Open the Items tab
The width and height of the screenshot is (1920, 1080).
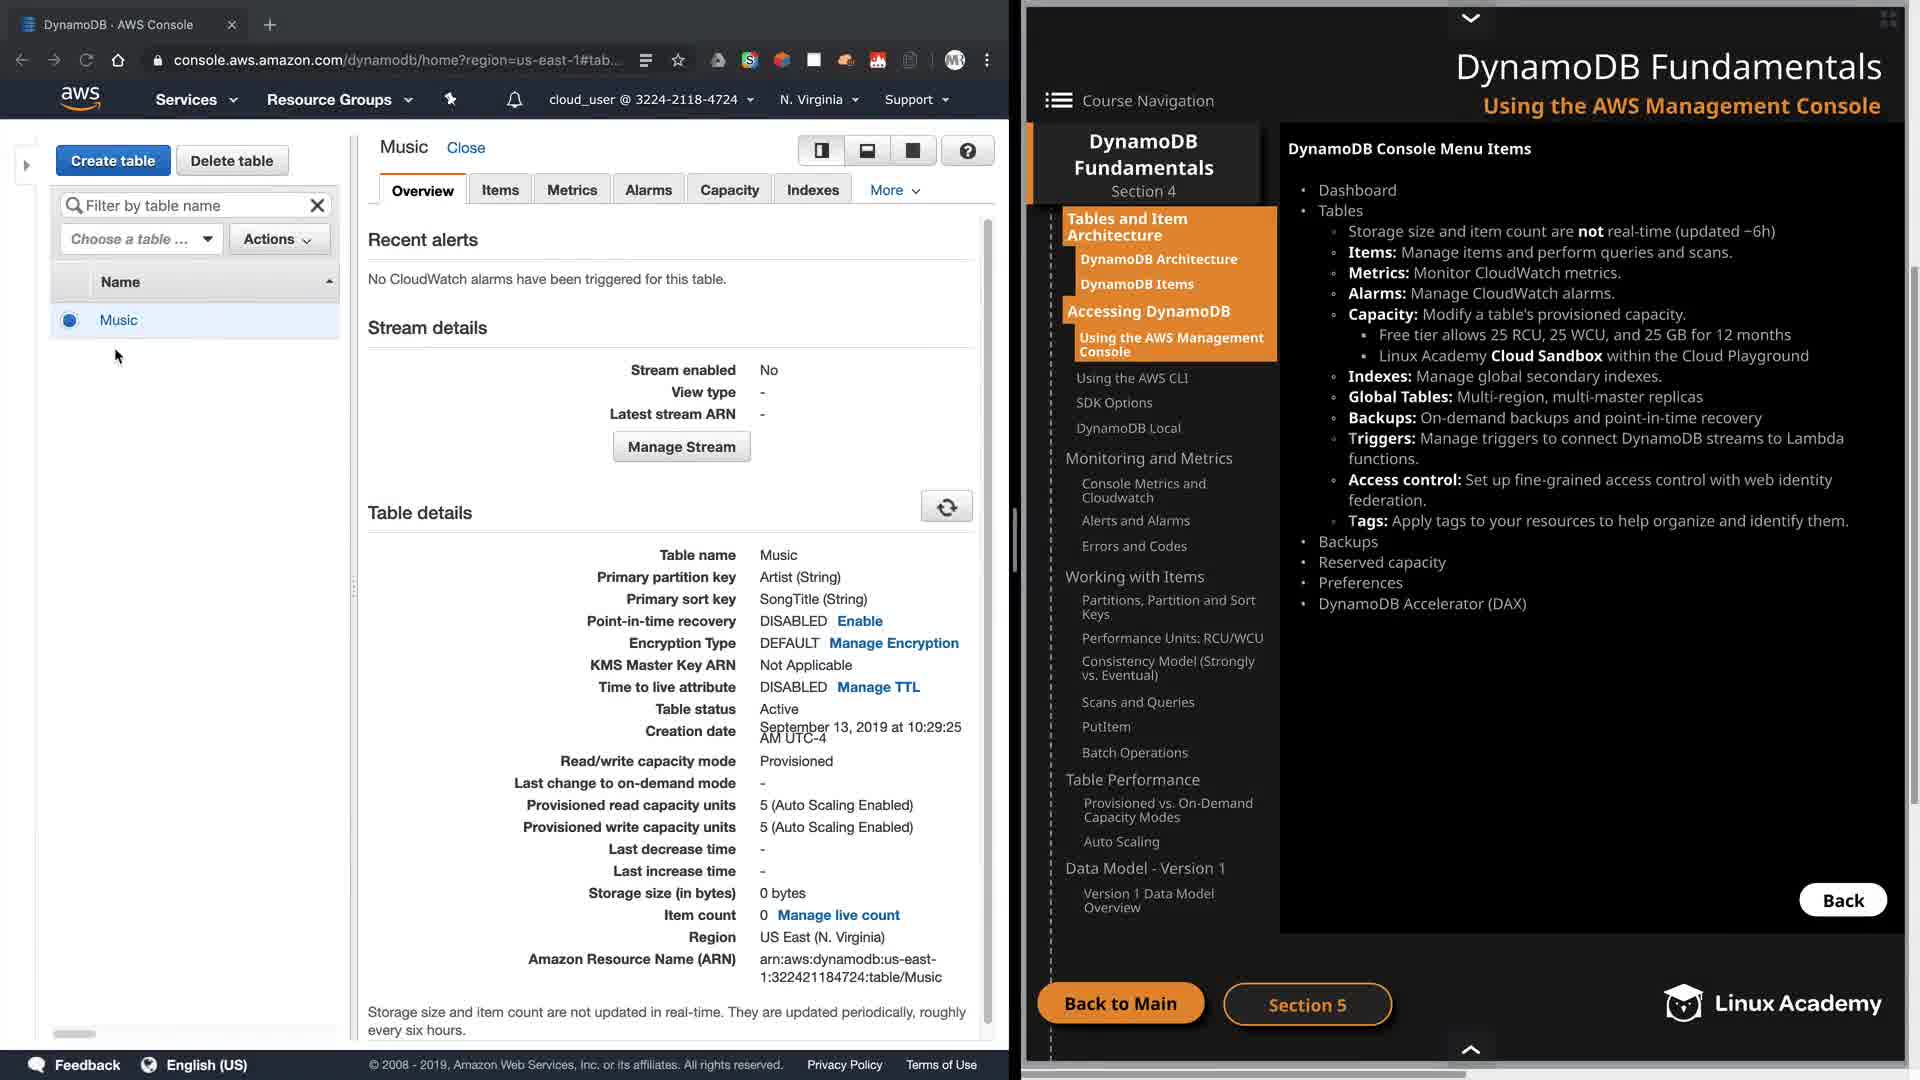click(x=500, y=190)
